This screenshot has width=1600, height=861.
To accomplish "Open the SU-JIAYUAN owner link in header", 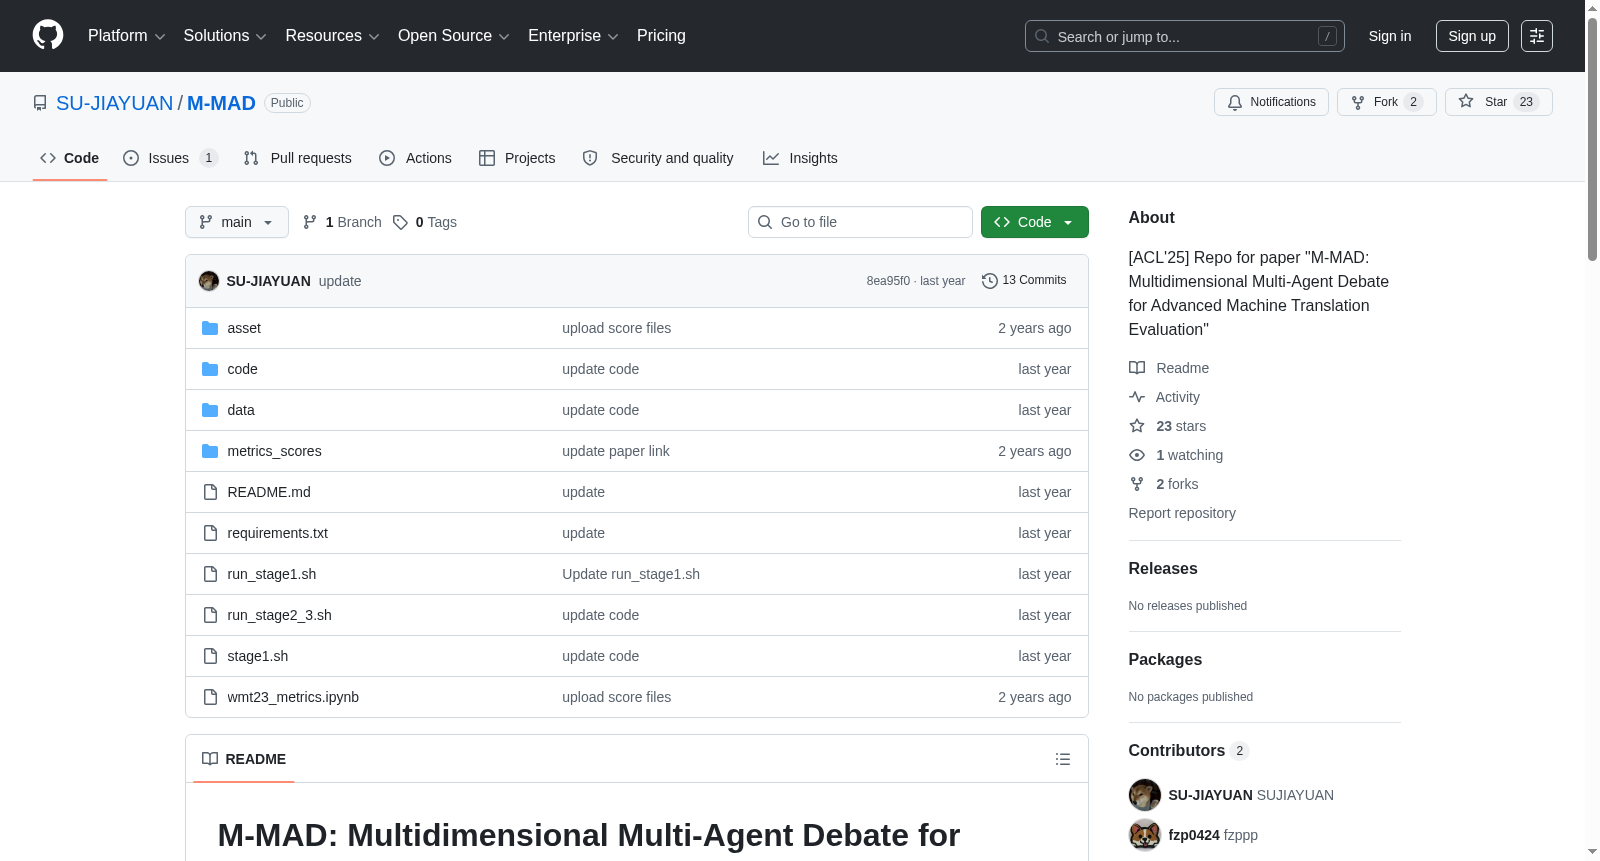I will pos(115,103).
